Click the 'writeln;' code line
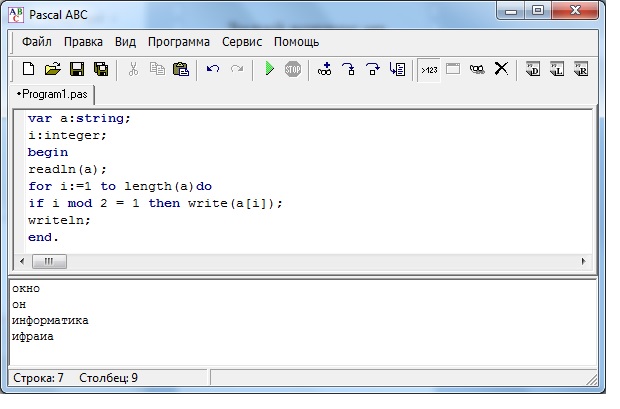Viewport: 620px width, 409px height. click(x=59, y=220)
